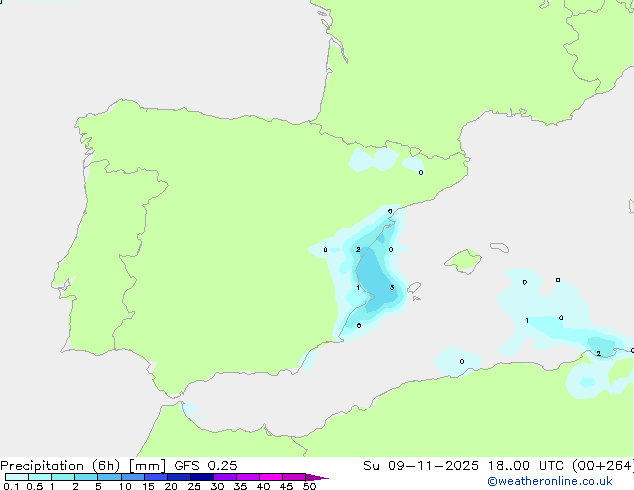634x490 pixels.
Task: Select the legend swatch between 40 and 45
Action: [271, 477]
